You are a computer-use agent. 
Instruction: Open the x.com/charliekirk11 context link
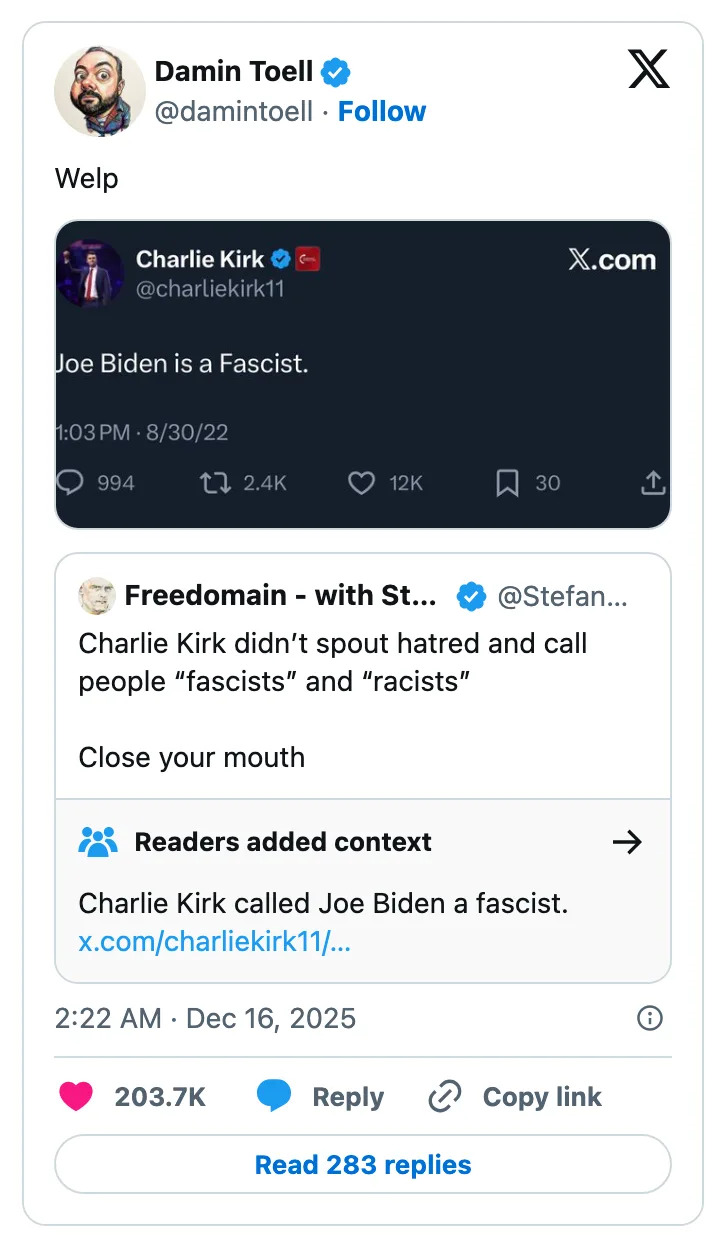(214, 942)
